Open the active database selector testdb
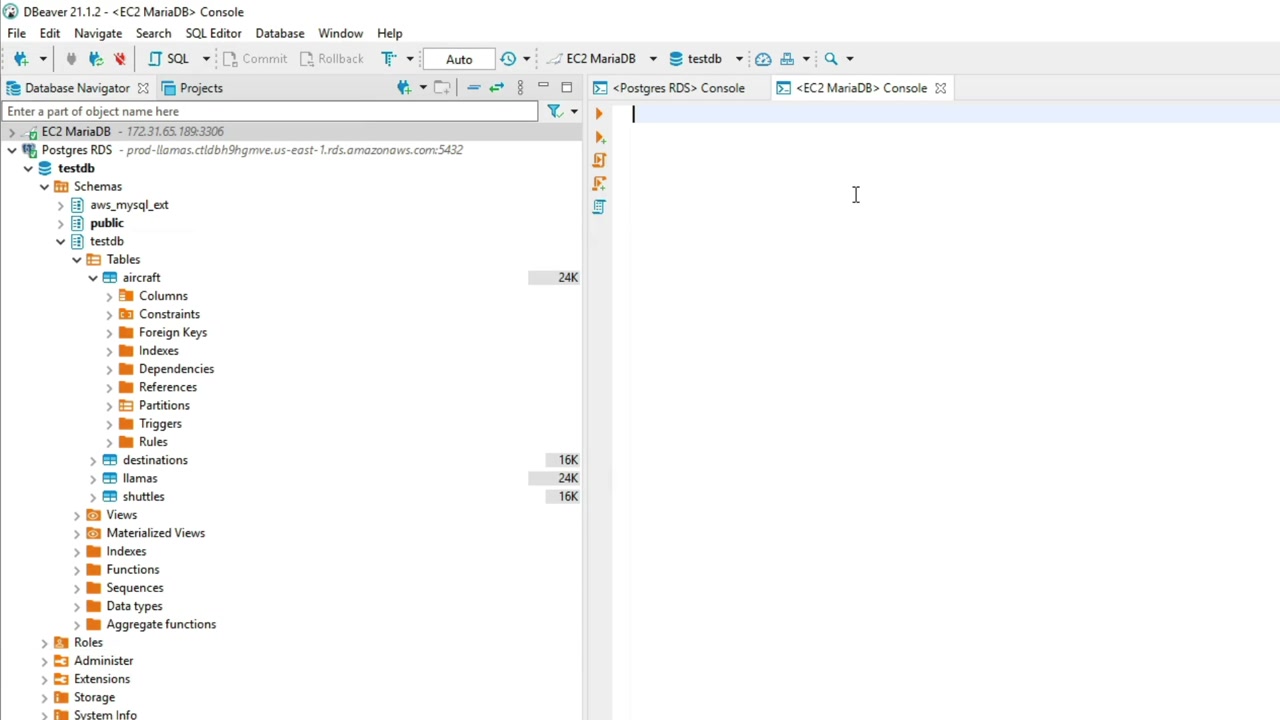1280x720 pixels. [x=706, y=59]
